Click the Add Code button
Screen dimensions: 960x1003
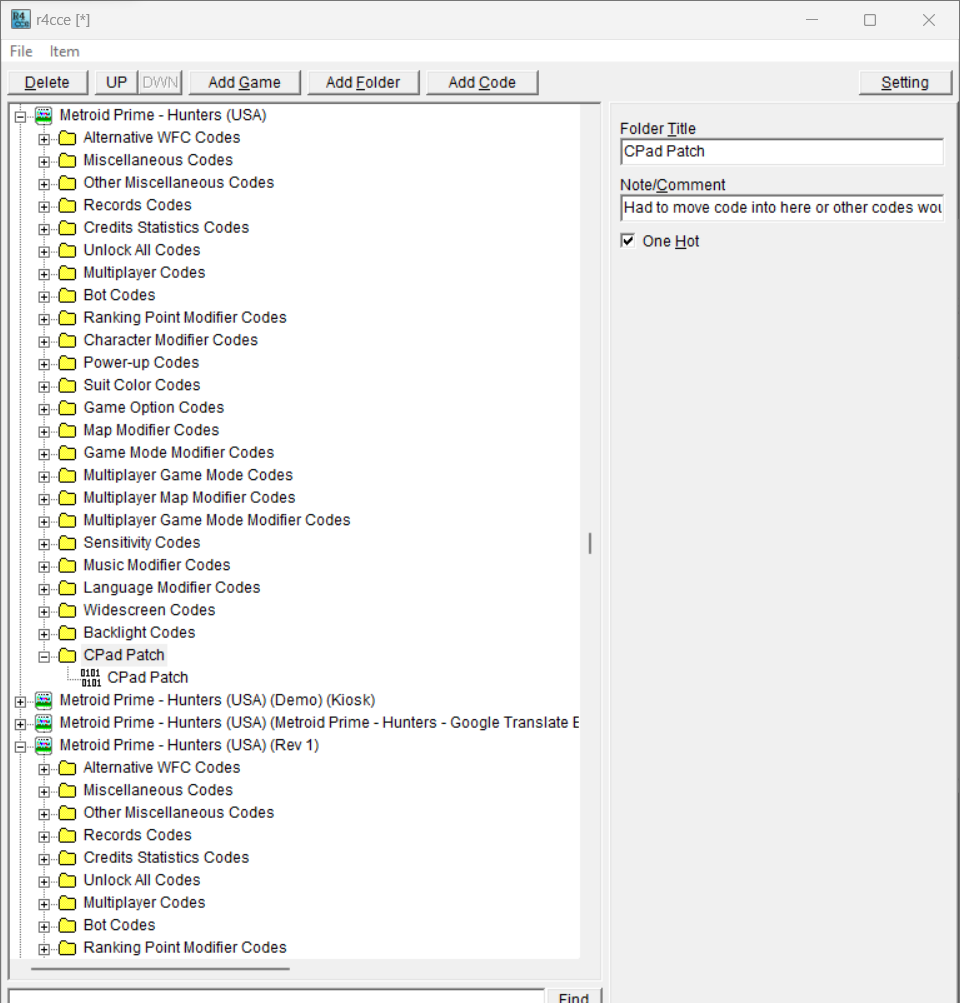point(482,83)
